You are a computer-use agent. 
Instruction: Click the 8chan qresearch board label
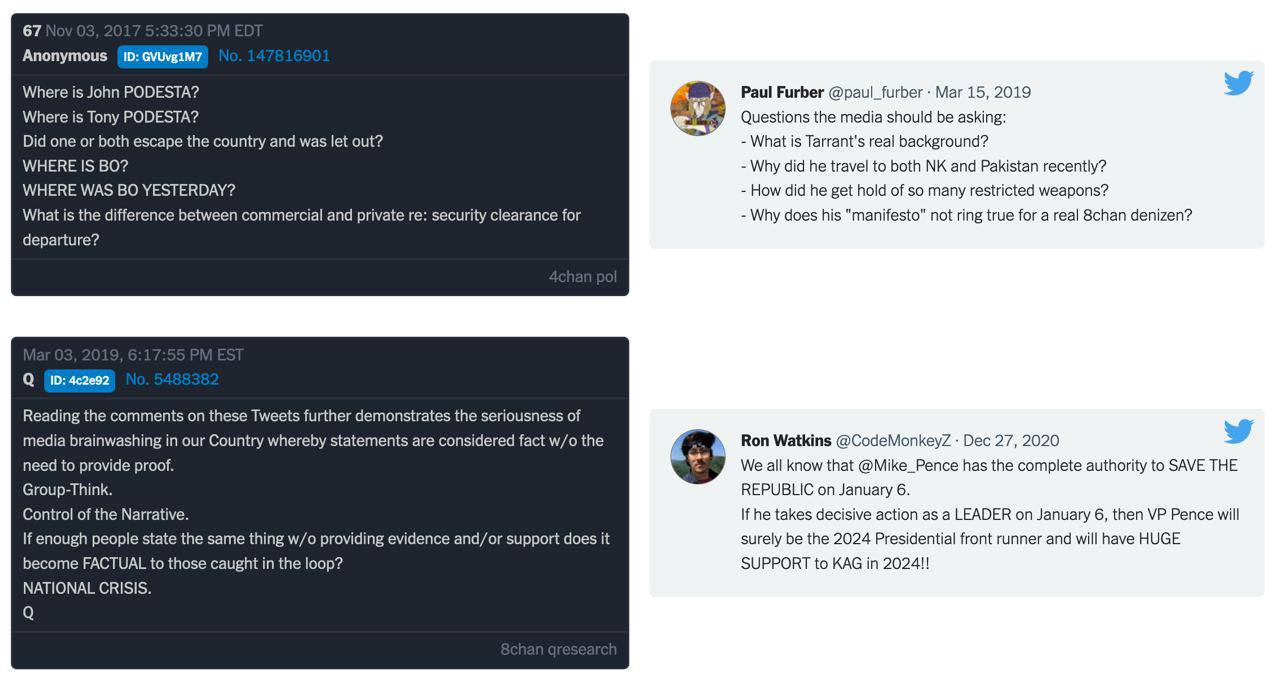tap(558, 650)
